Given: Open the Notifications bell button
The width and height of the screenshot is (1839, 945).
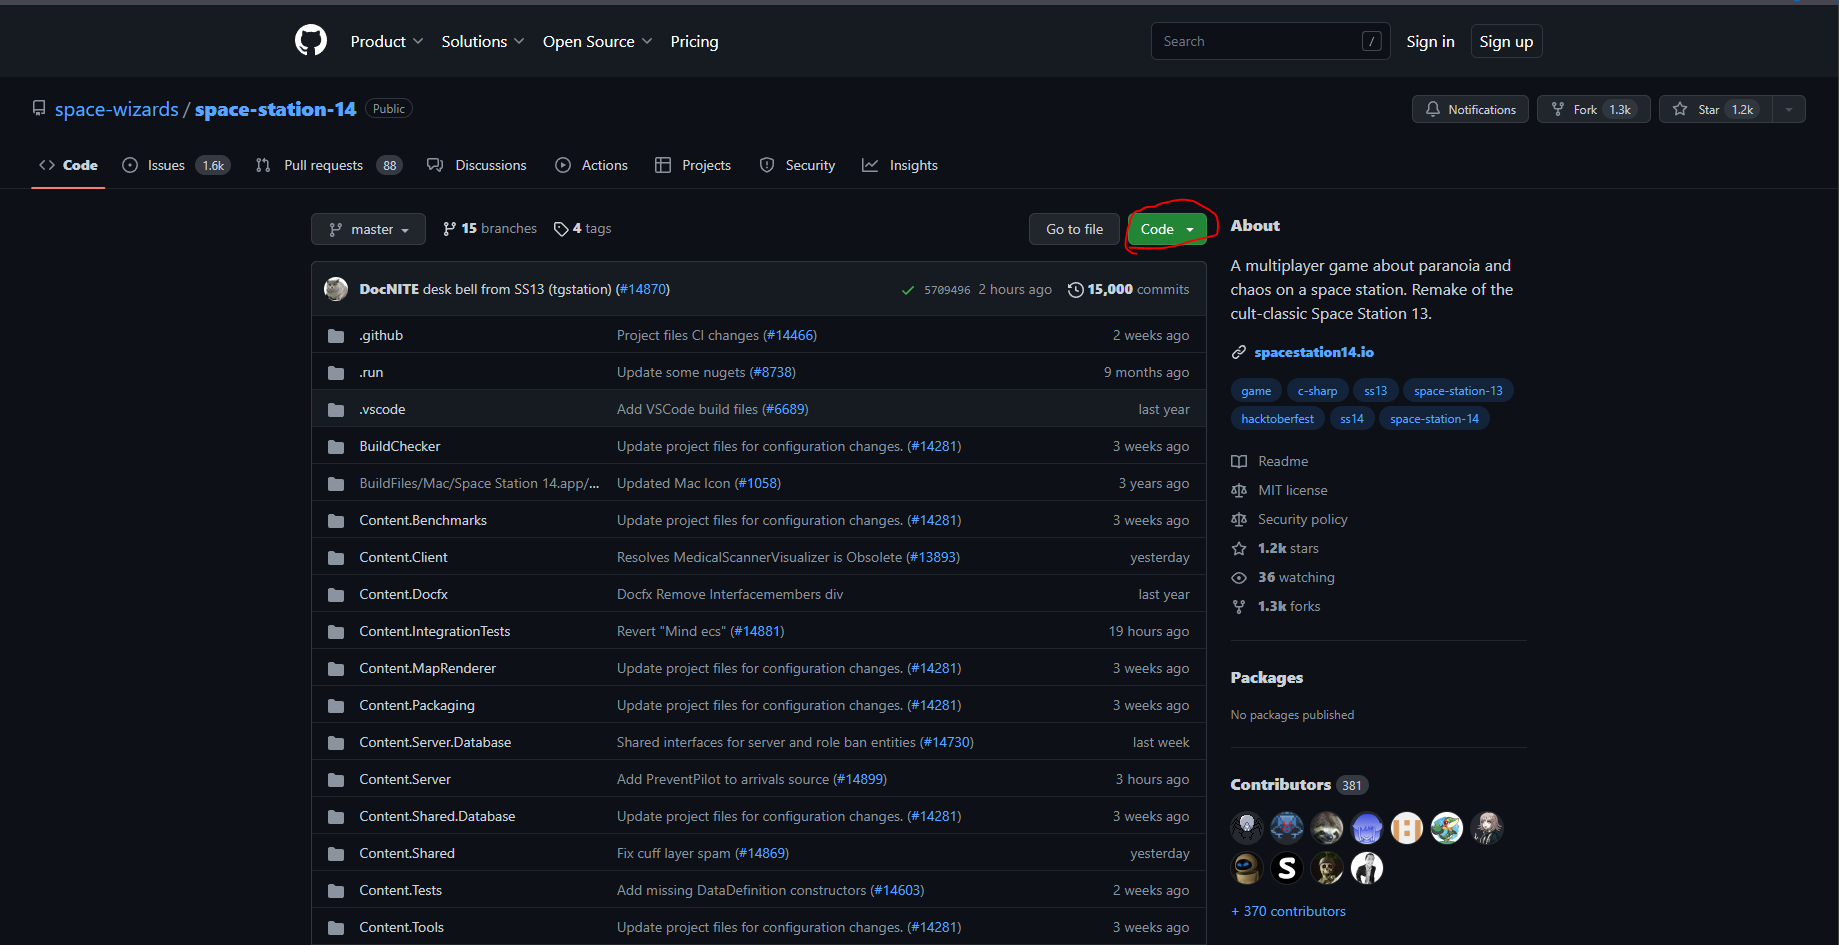Looking at the screenshot, I should pyautogui.click(x=1469, y=109).
